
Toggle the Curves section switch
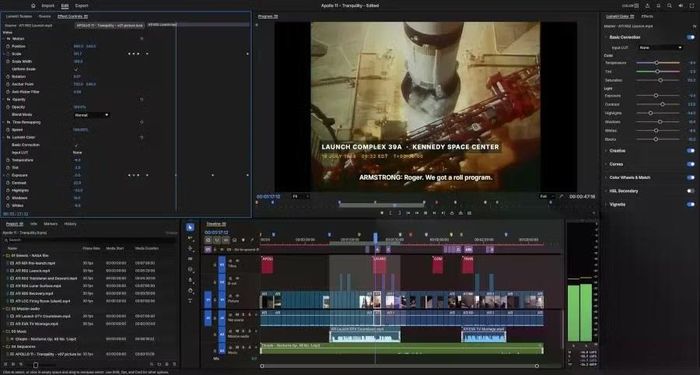691,164
